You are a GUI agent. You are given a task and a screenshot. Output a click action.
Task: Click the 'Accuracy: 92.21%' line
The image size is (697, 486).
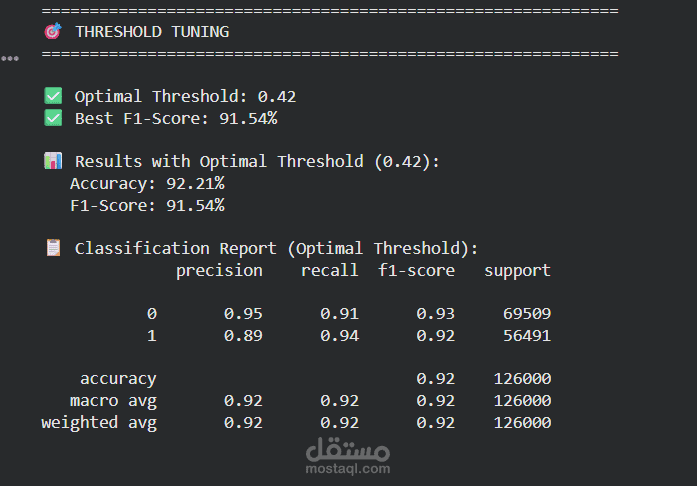pyautogui.click(x=147, y=183)
